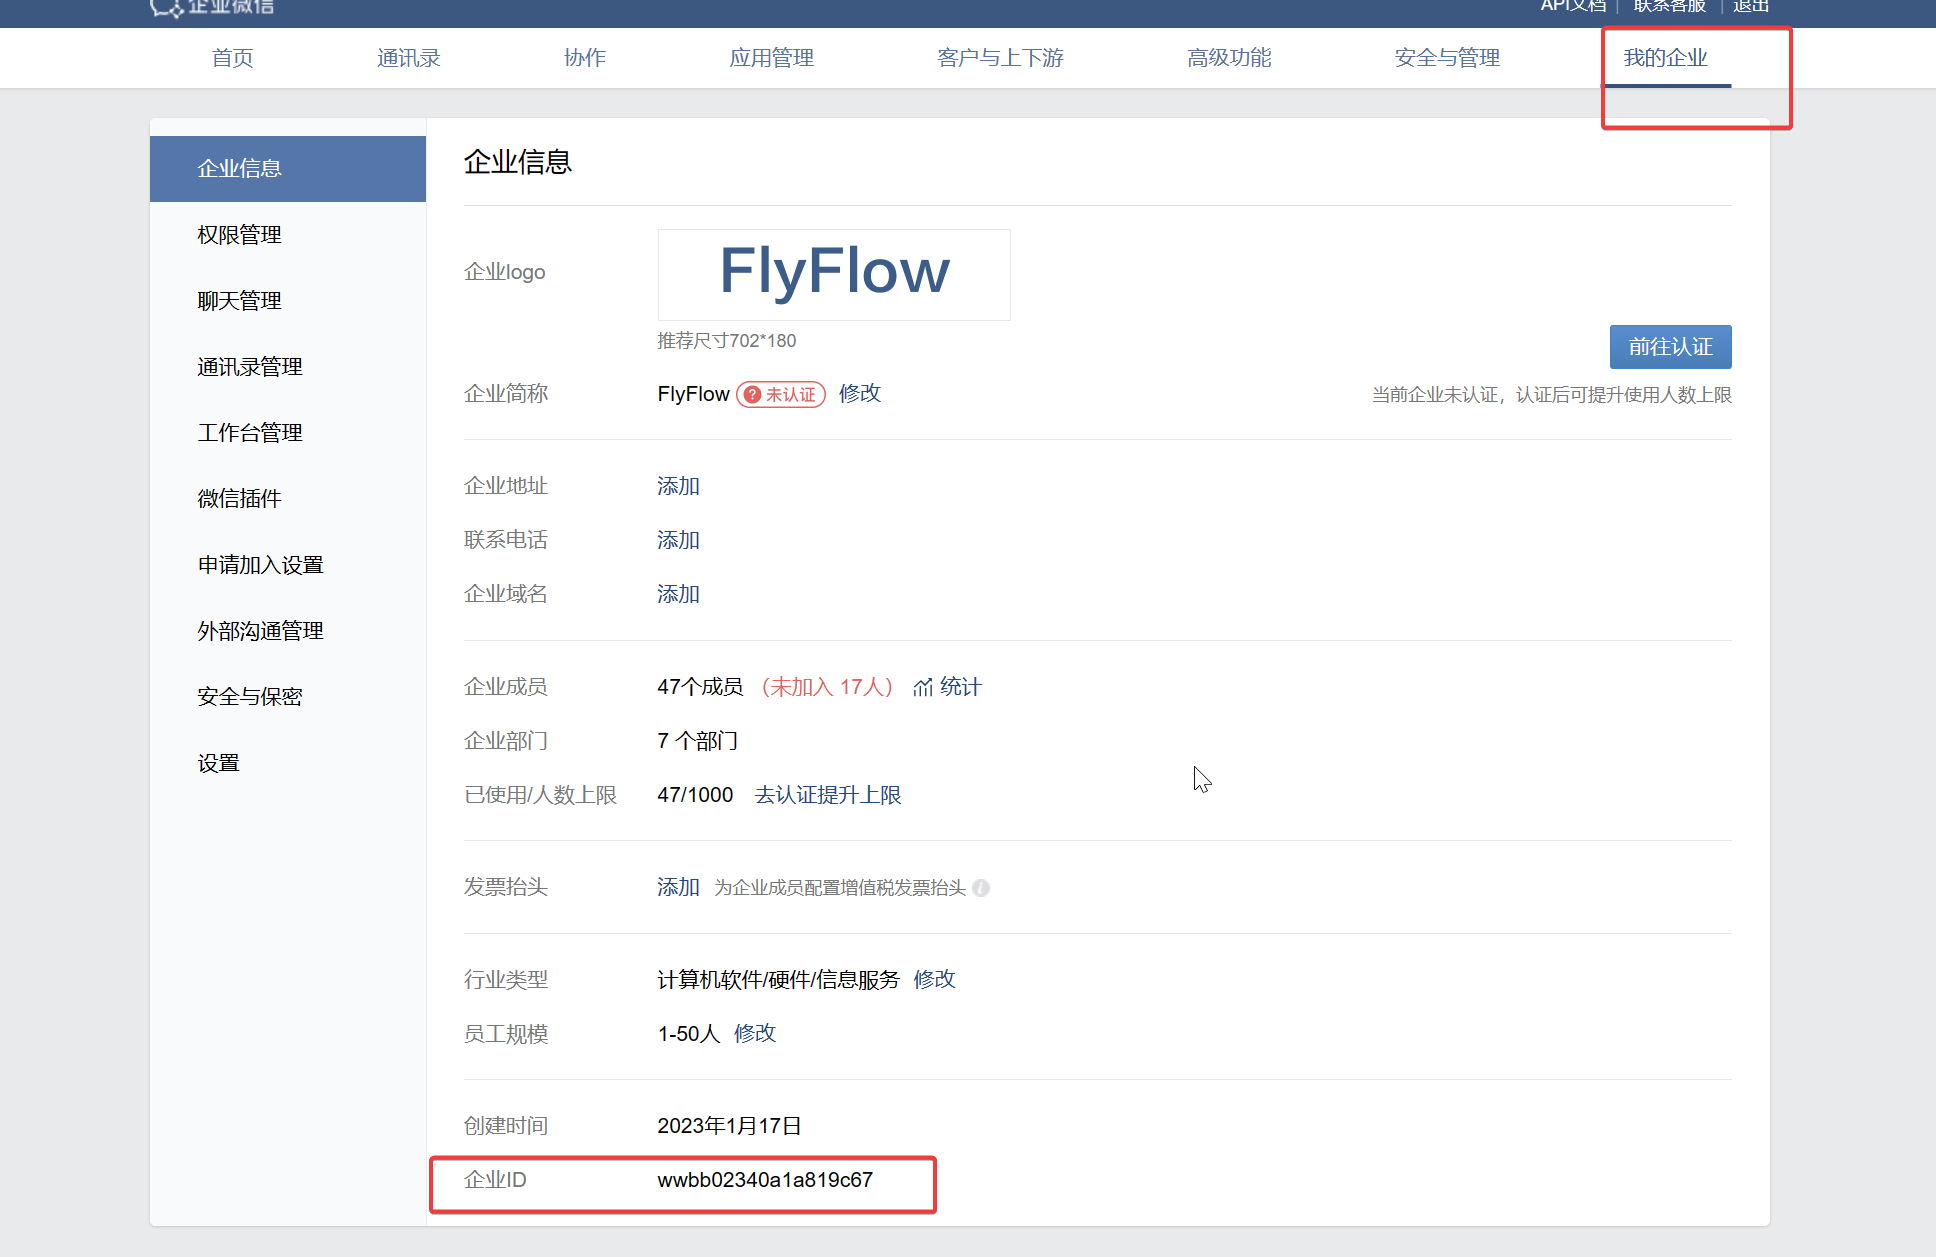Go to 应用管理 tab
The width and height of the screenshot is (1936, 1257).
[771, 58]
